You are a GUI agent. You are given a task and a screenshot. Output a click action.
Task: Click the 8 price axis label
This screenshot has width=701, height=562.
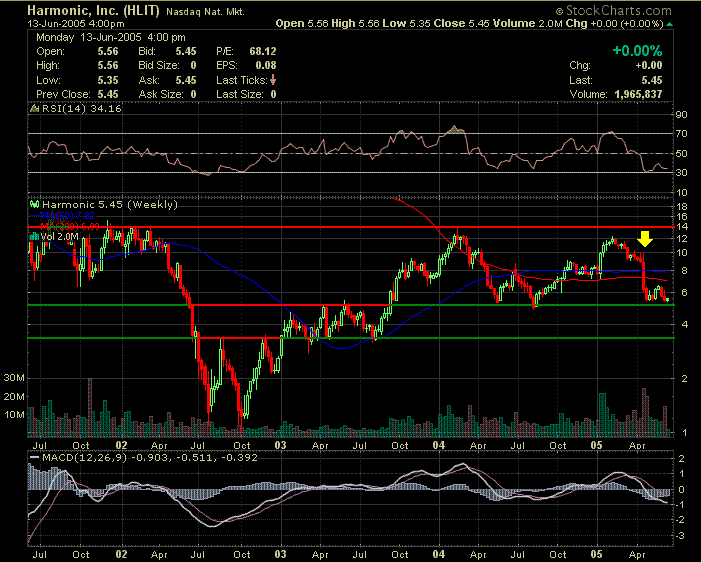pos(684,270)
